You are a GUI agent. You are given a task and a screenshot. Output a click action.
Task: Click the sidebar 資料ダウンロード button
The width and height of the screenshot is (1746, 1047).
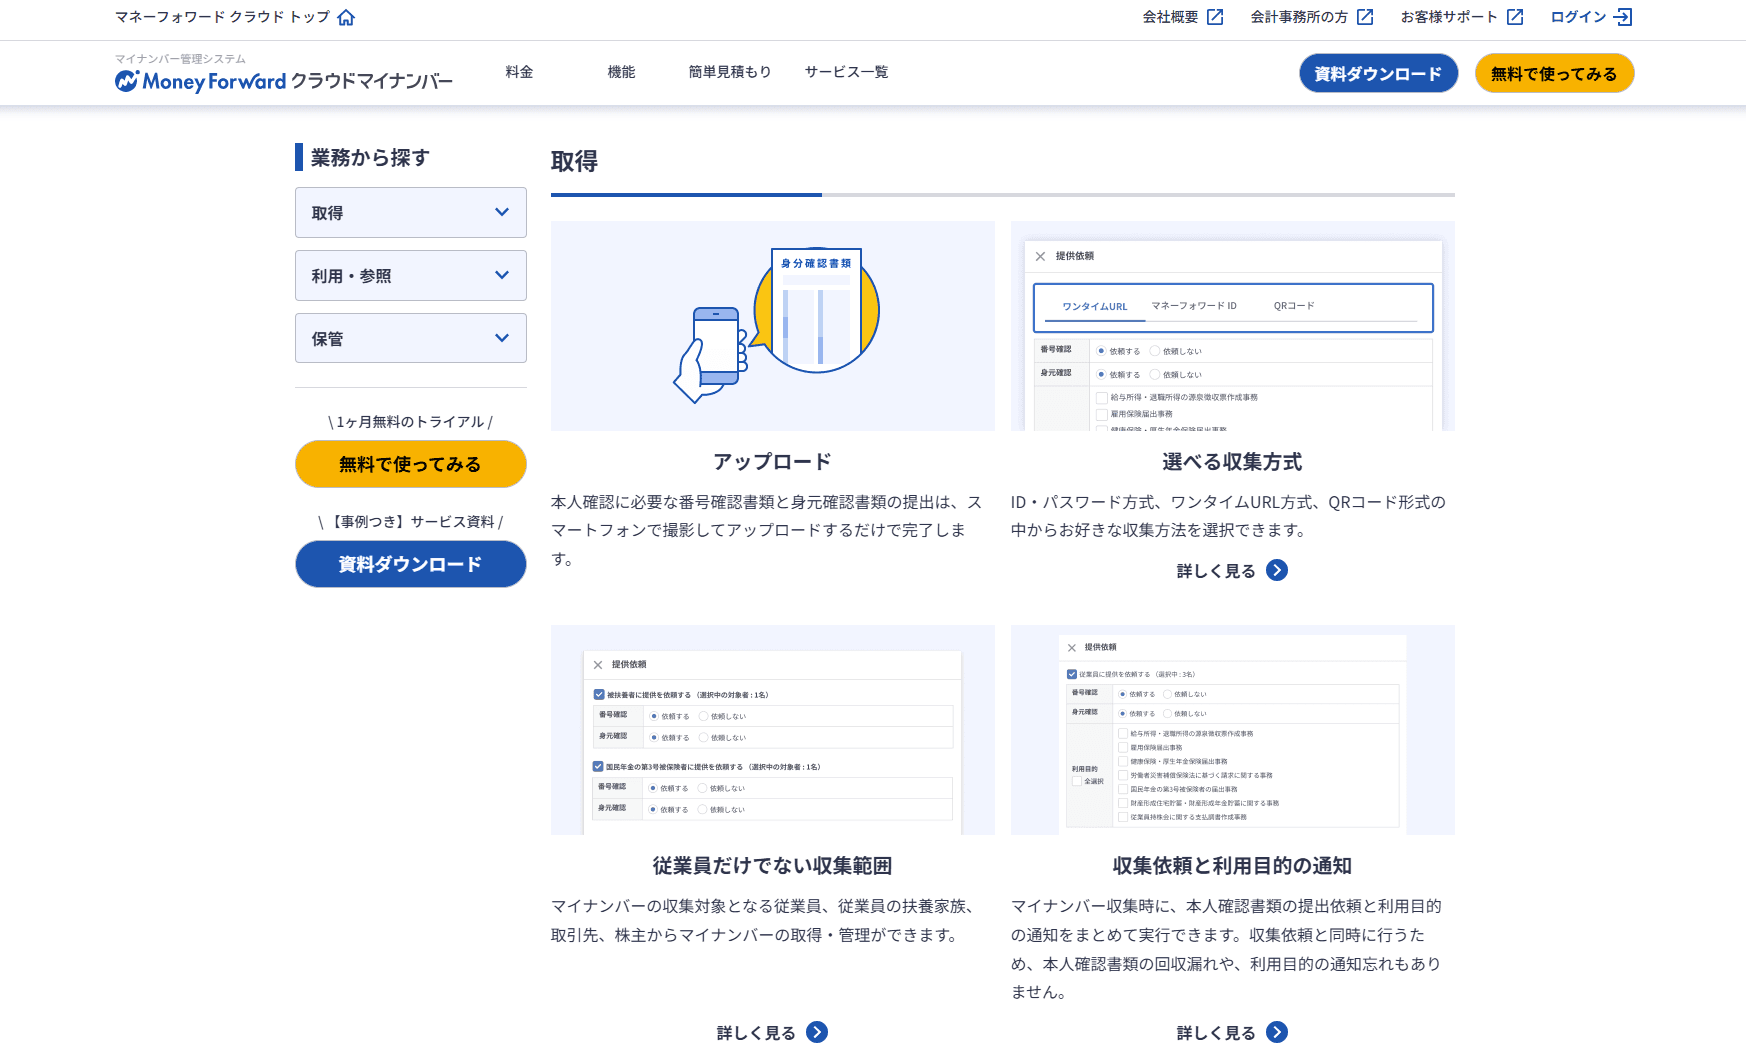click(x=411, y=564)
